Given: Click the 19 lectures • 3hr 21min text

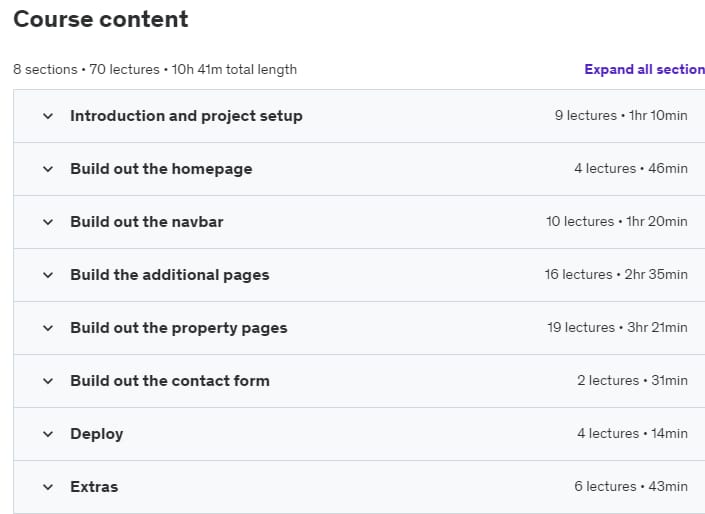Looking at the screenshot, I should [x=617, y=328].
